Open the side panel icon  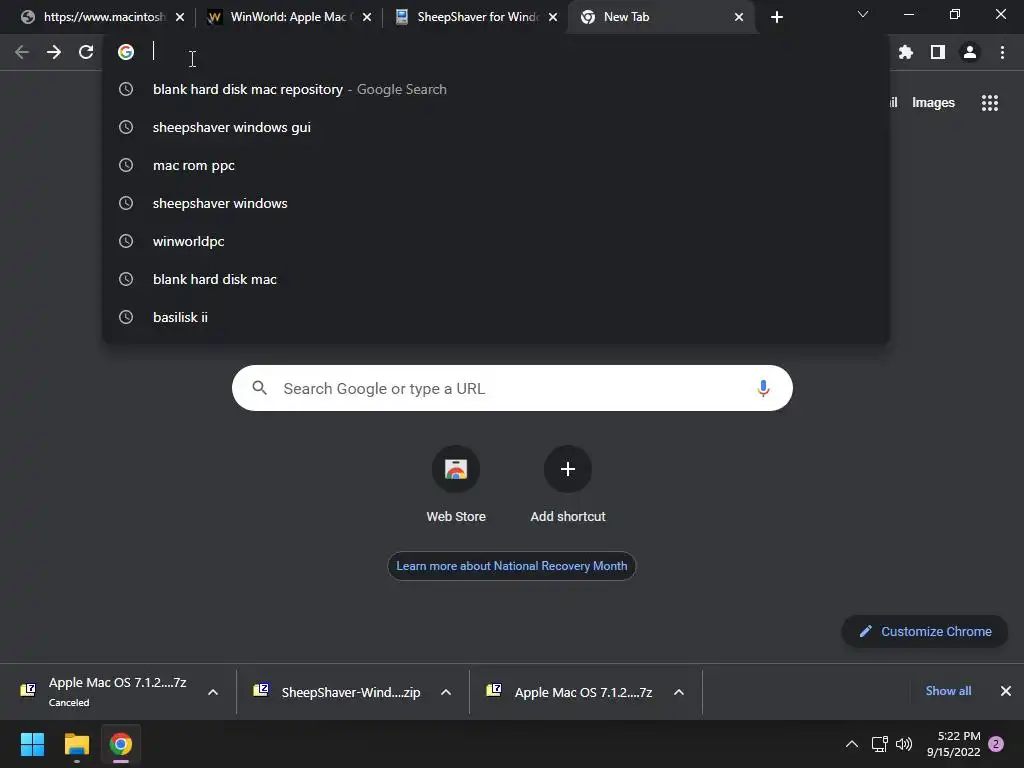(938, 52)
